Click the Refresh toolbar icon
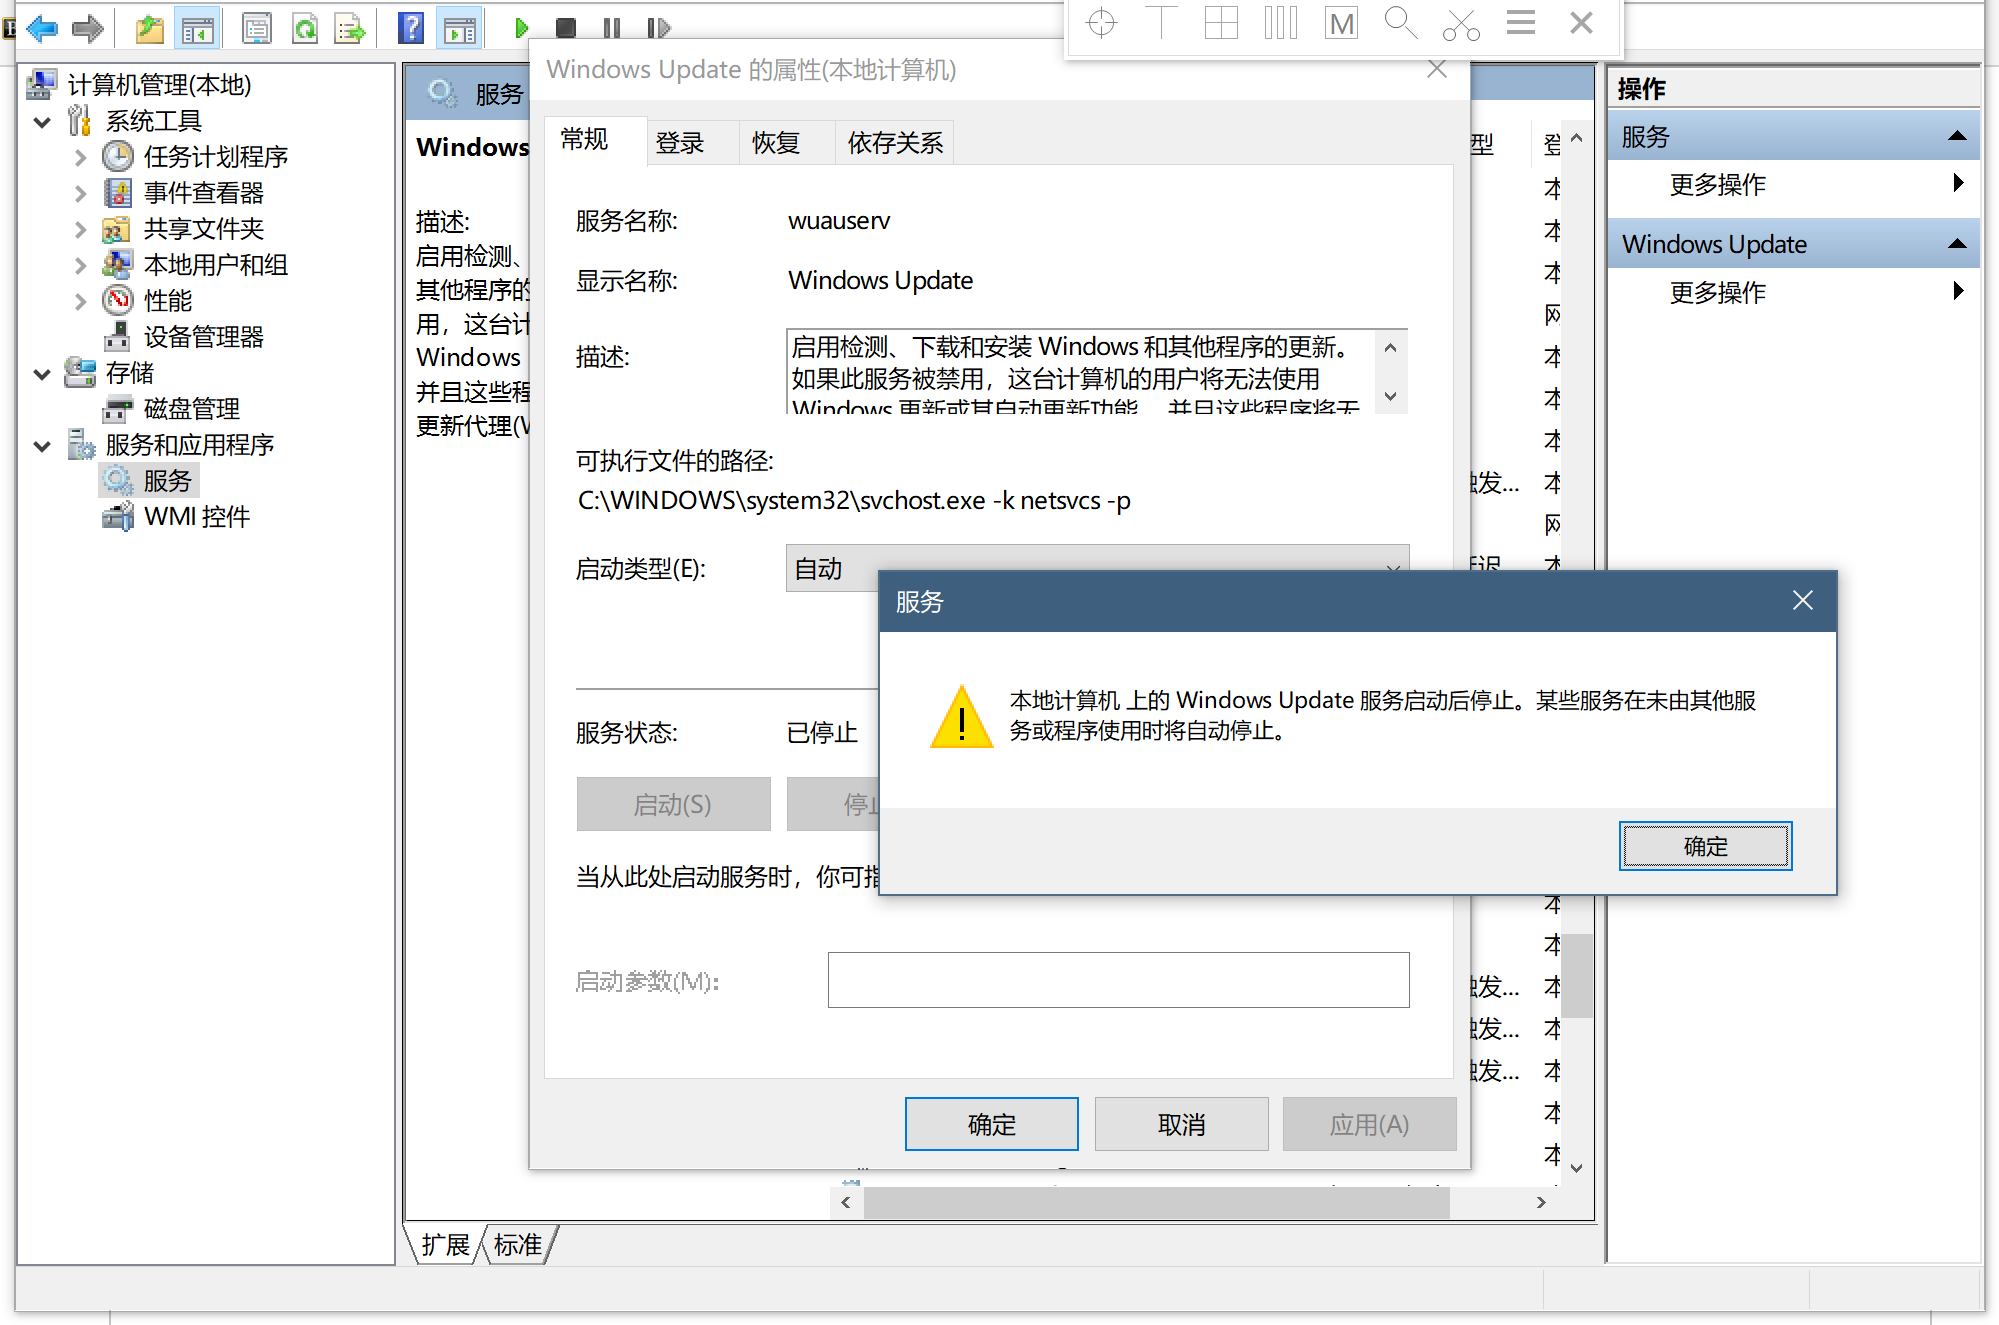 (305, 29)
